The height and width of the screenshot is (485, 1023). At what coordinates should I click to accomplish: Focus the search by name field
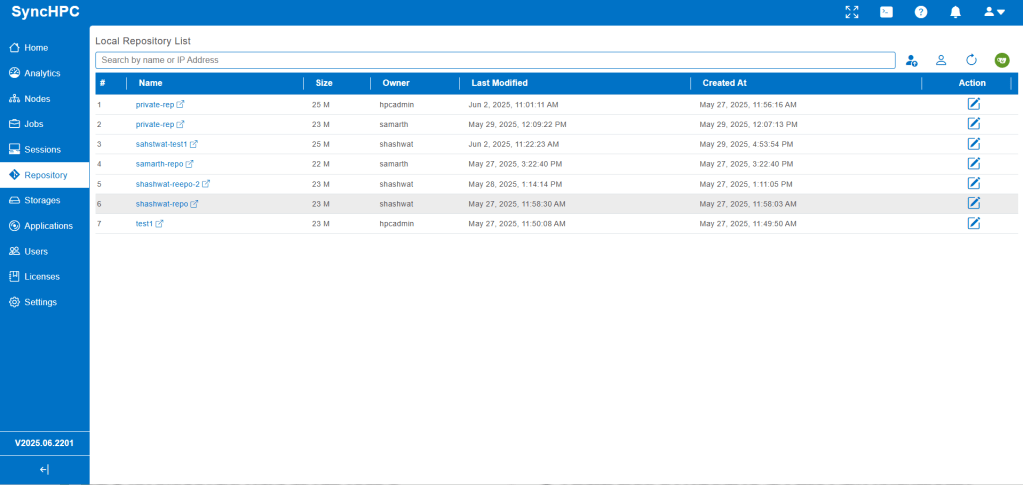pyautogui.click(x=495, y=60)
